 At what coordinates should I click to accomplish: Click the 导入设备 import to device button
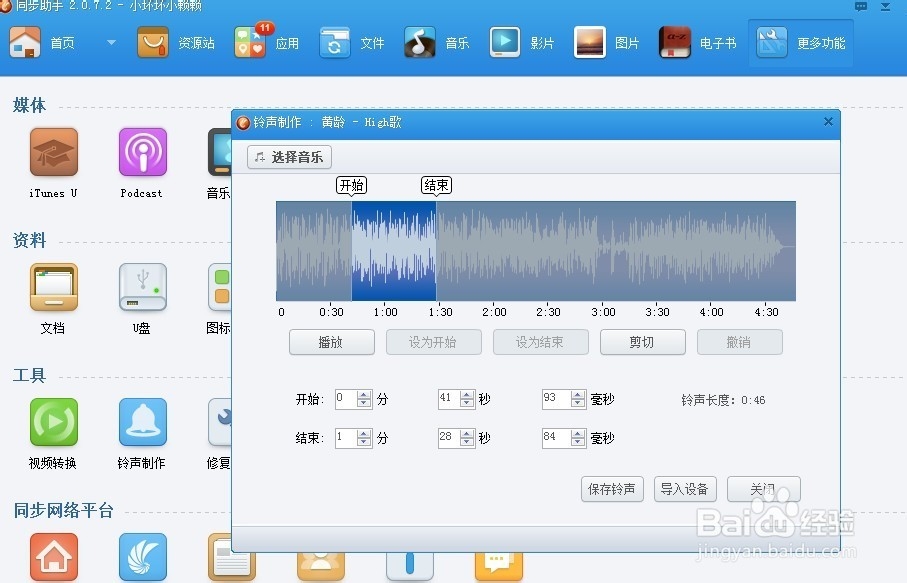coord(685,489)
